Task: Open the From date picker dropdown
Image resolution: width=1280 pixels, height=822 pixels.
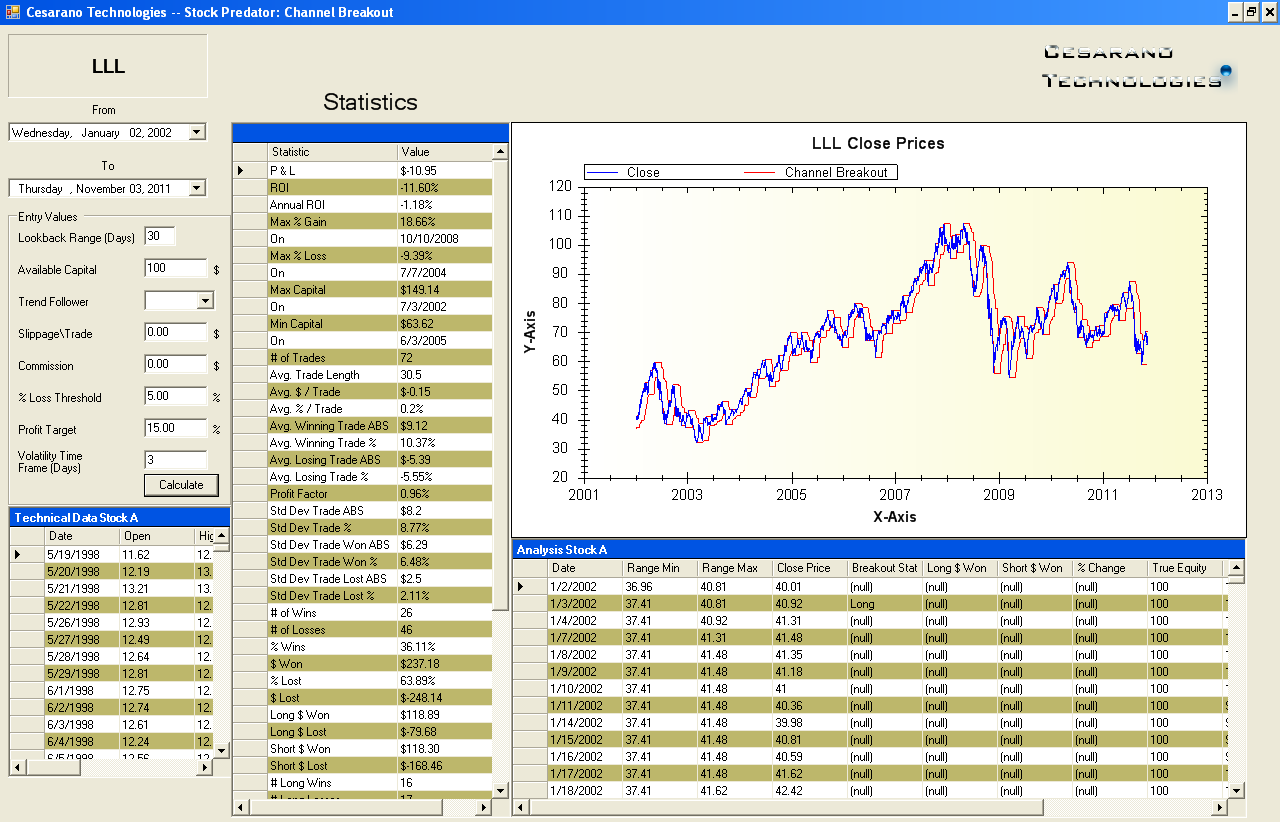Action: point(197,132)
